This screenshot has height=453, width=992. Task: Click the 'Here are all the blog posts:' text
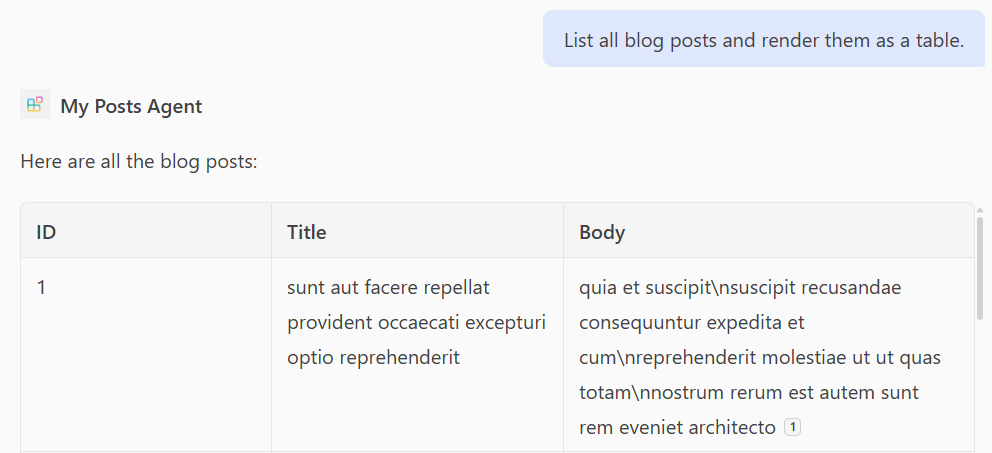click(x=139, y=161)
